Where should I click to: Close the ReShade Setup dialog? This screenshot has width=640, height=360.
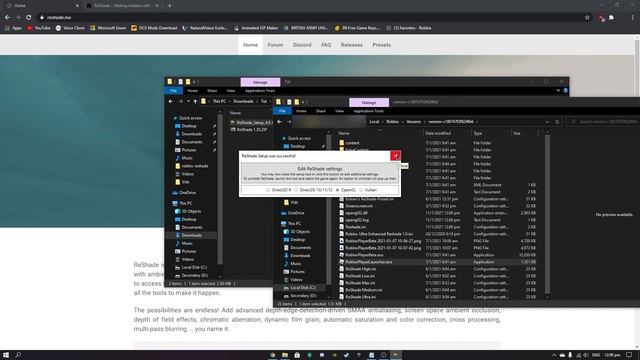395,156
